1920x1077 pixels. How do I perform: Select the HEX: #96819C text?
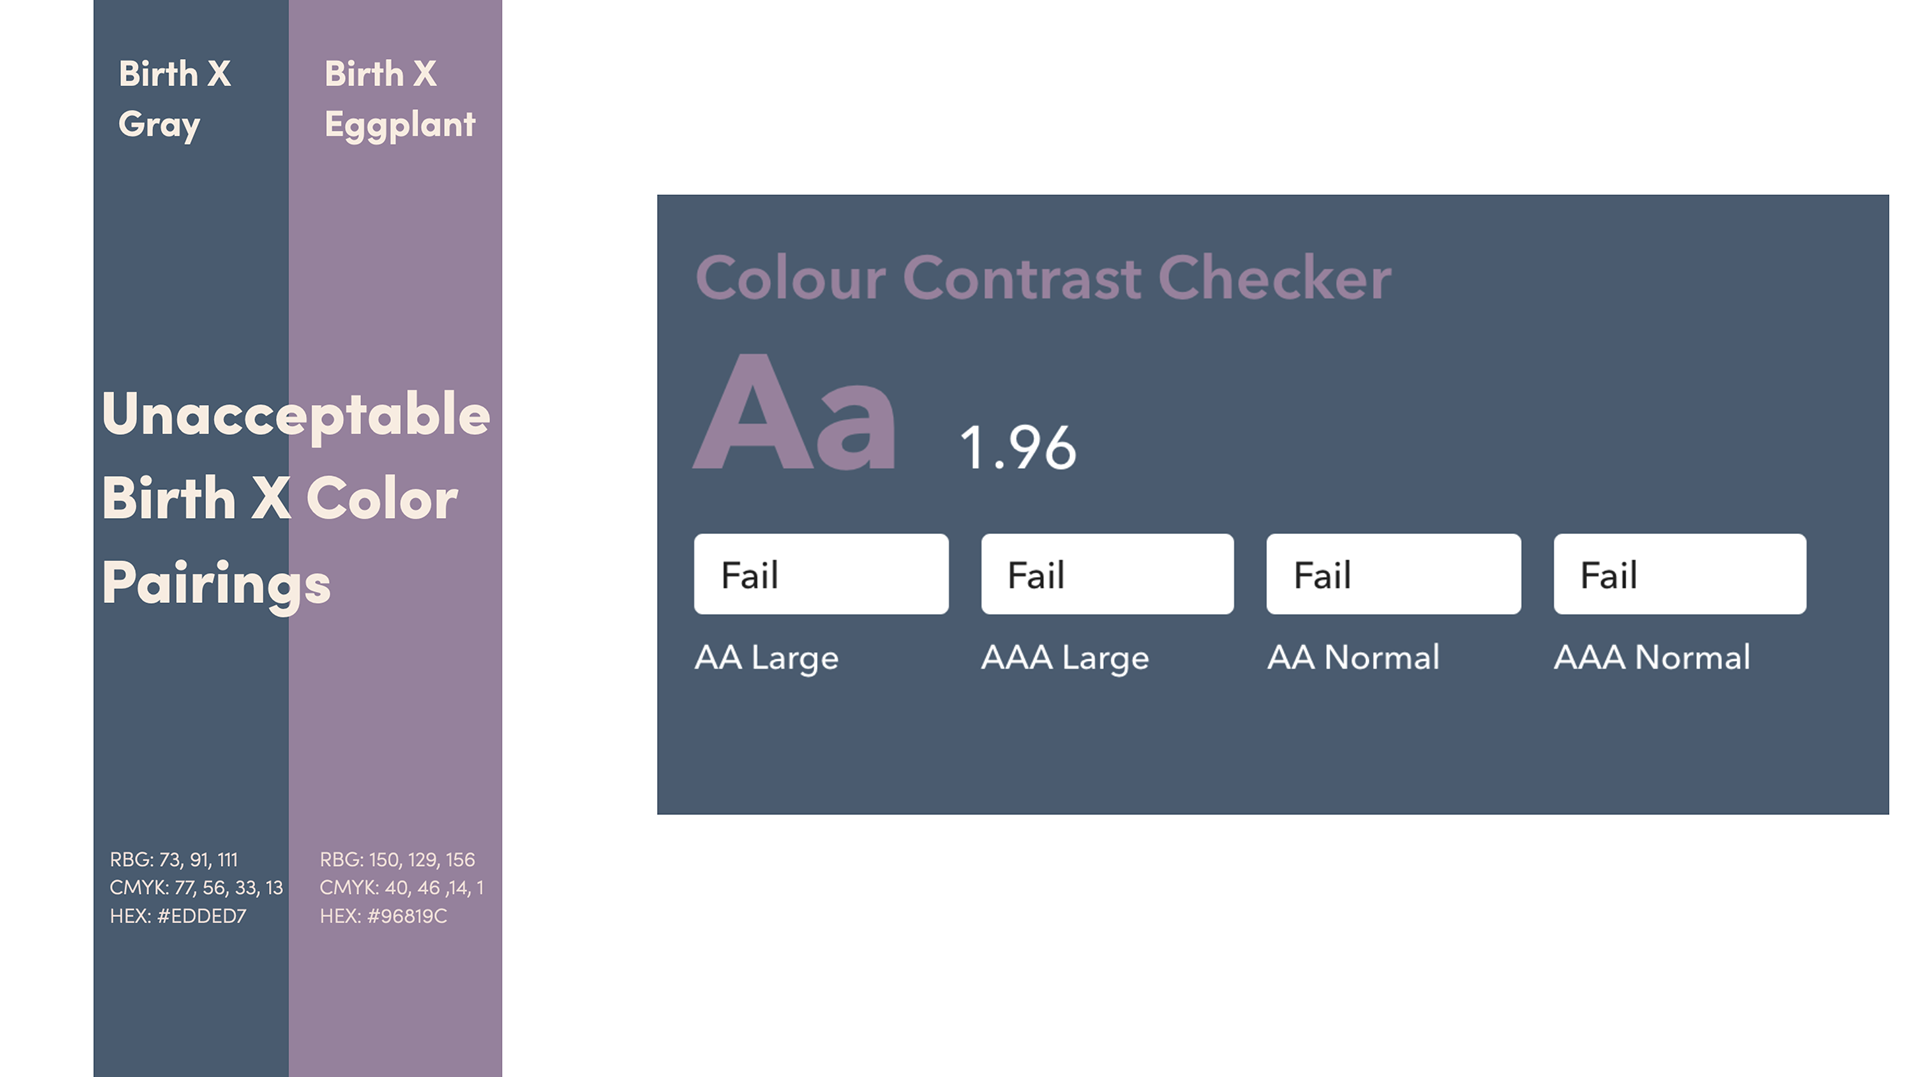(383, 916)
